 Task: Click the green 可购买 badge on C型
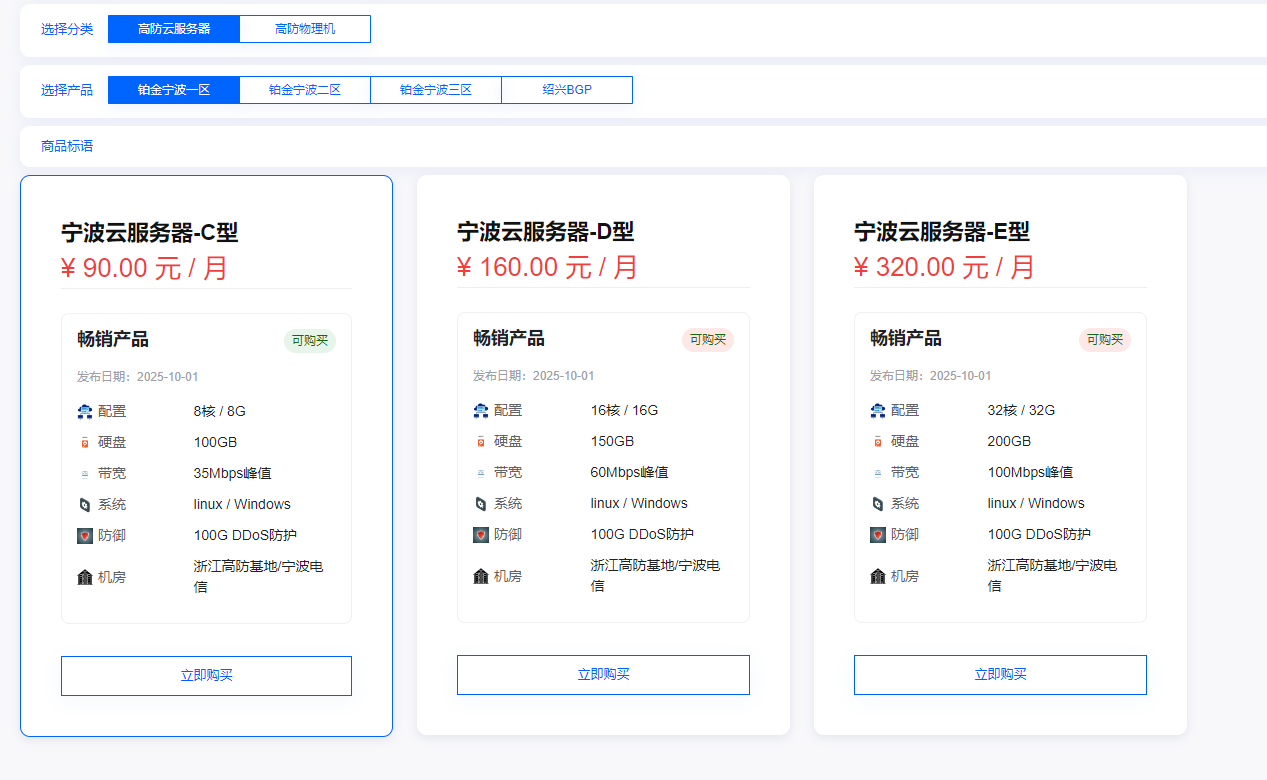click(x=310, y=340)
